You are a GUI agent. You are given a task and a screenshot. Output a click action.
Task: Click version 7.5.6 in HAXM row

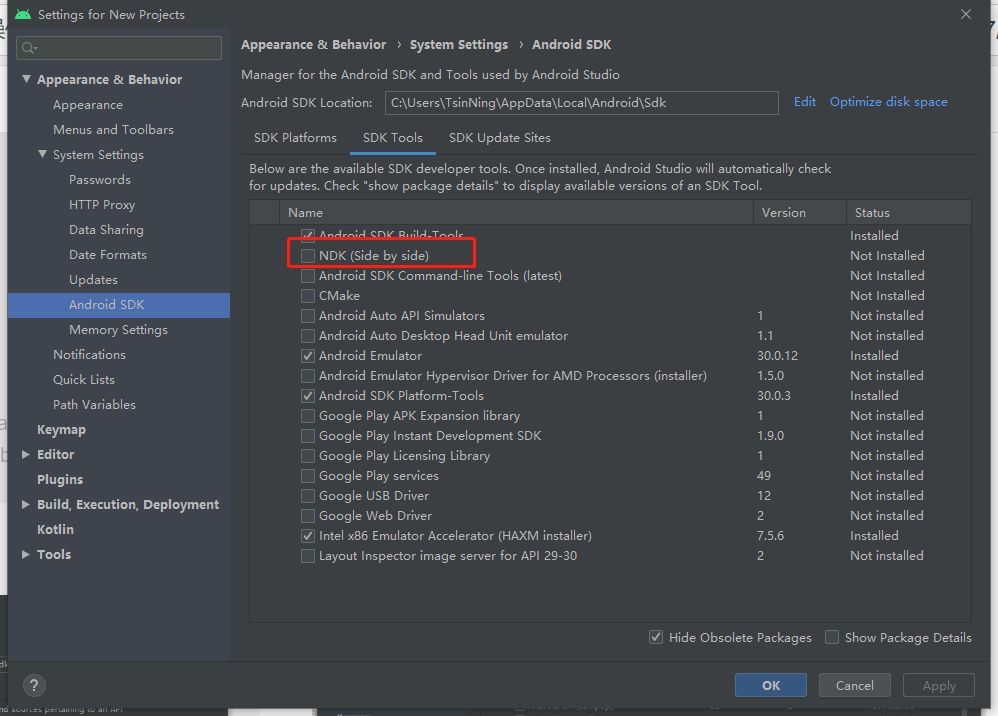[770, 536]
